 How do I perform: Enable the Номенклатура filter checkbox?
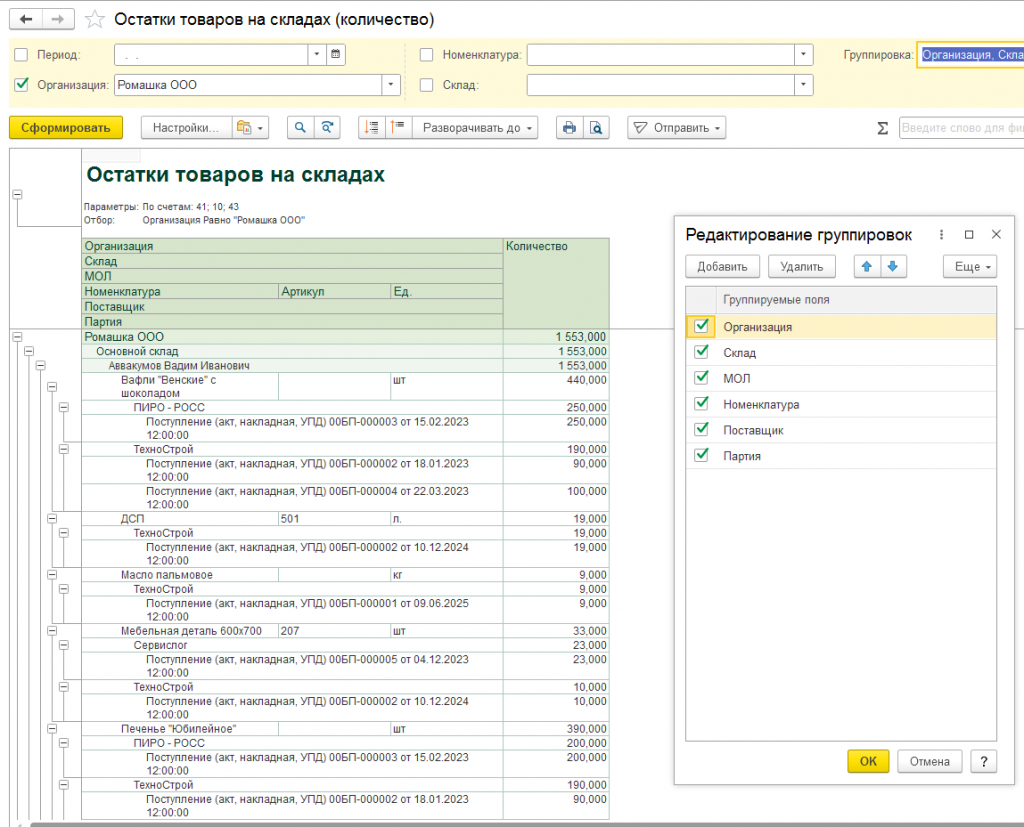click(427, 55)
